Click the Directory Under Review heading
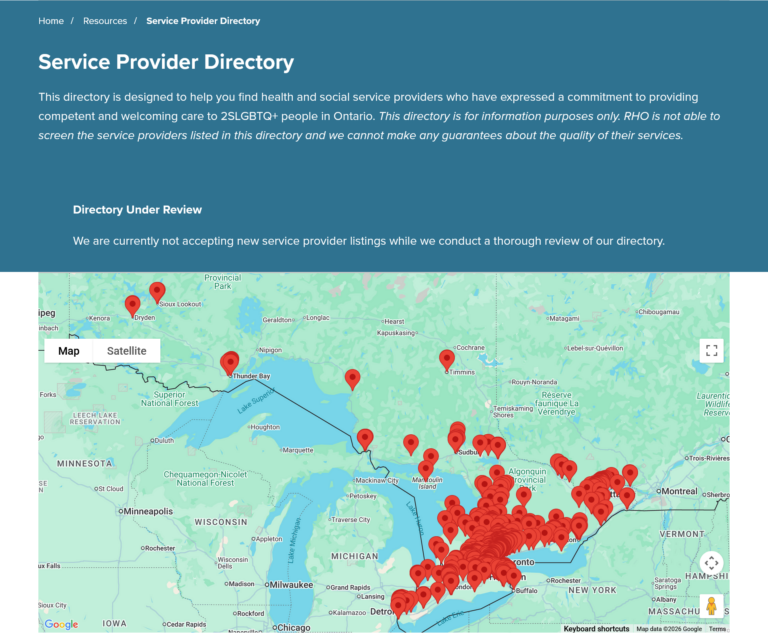768x643 pixels. pos(137,210)
